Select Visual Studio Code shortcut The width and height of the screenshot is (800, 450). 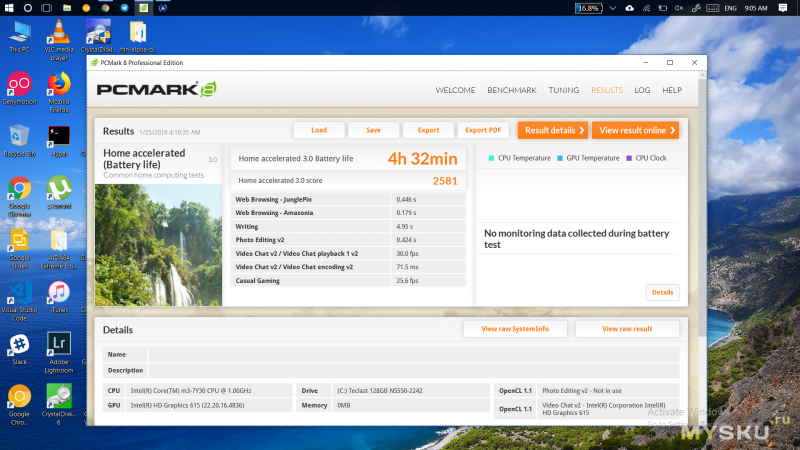(x=19, y=302)
